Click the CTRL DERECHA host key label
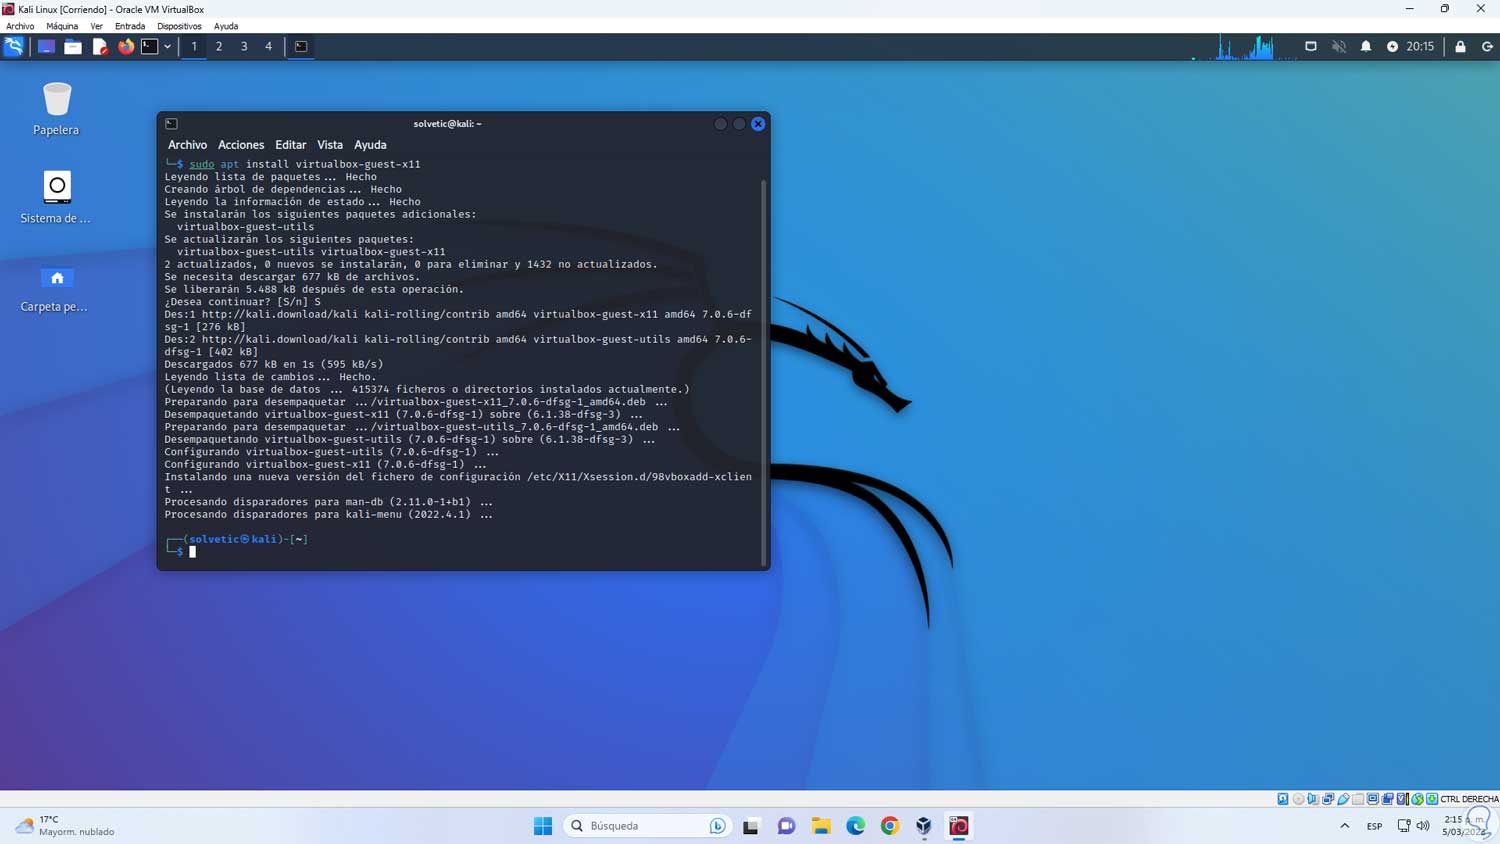The height and width of the screenshot is (844, 1500). 1469,799
